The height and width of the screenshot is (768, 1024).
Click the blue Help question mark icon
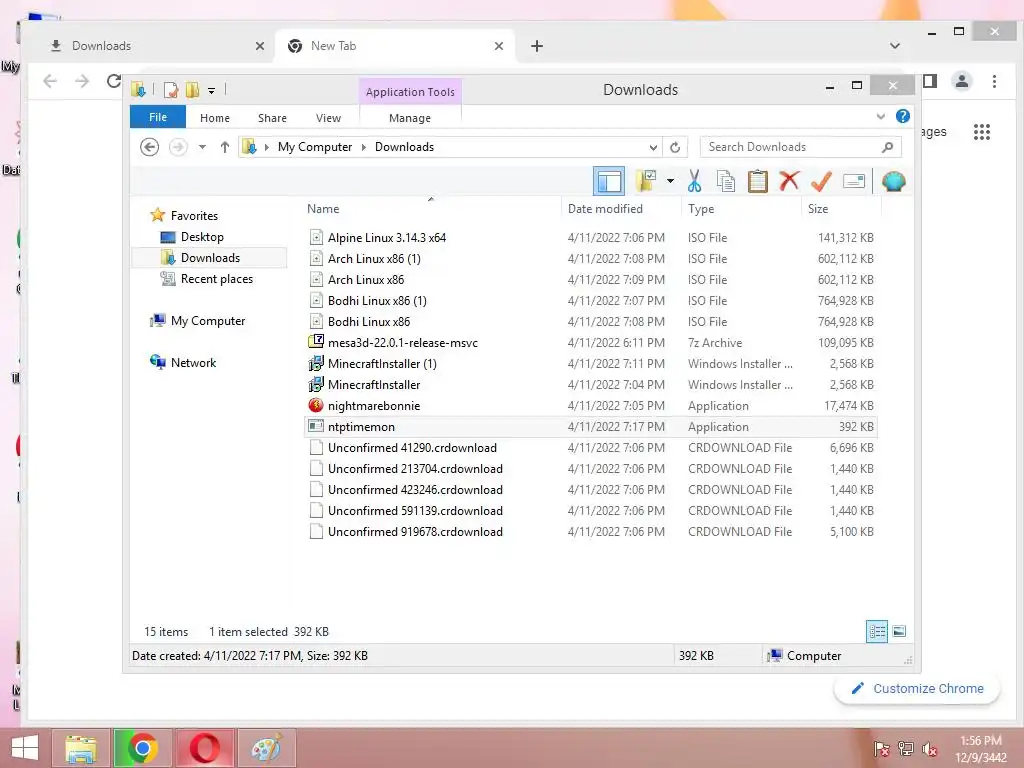pyautogui.click(x=903, y=116)
